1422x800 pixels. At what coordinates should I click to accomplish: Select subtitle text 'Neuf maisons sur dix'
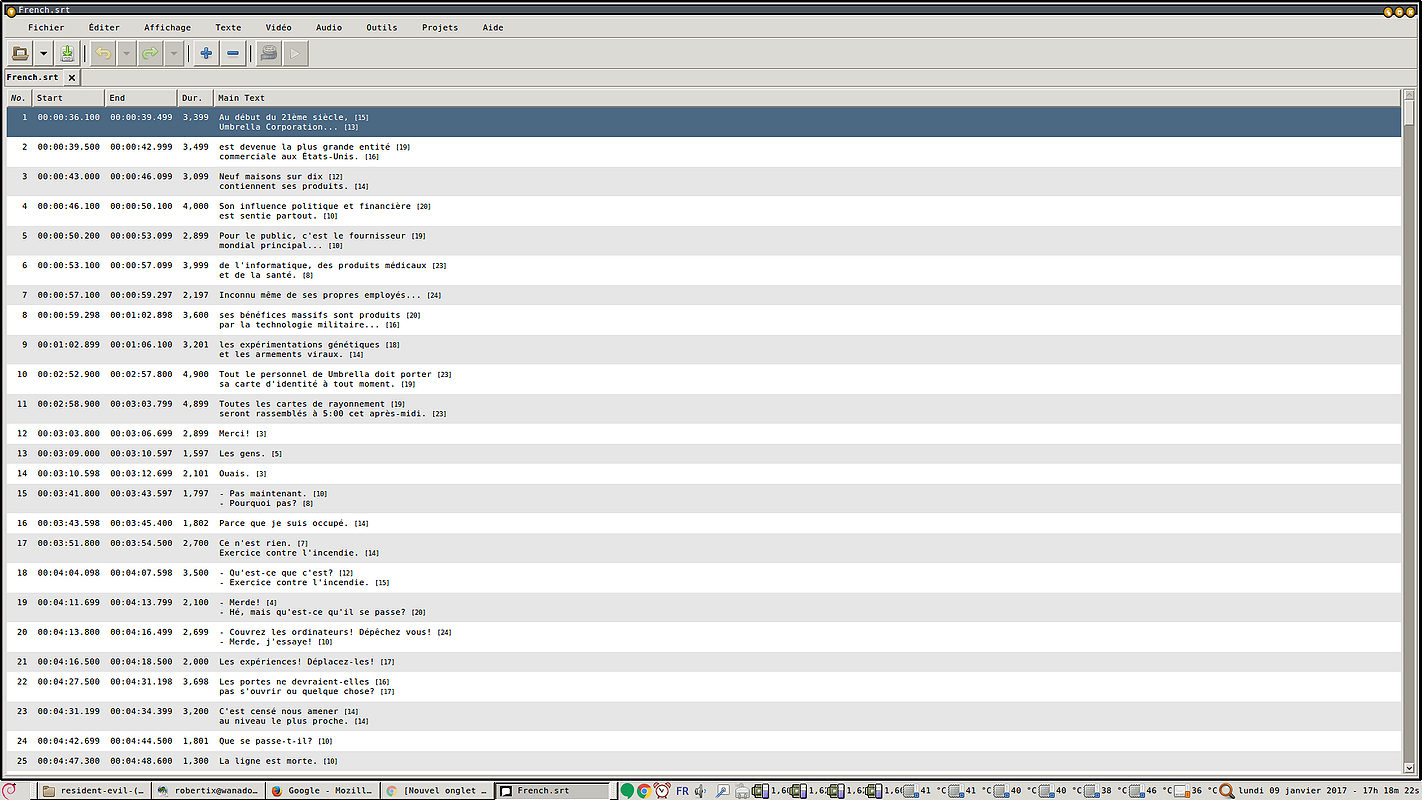click(271, 176)
